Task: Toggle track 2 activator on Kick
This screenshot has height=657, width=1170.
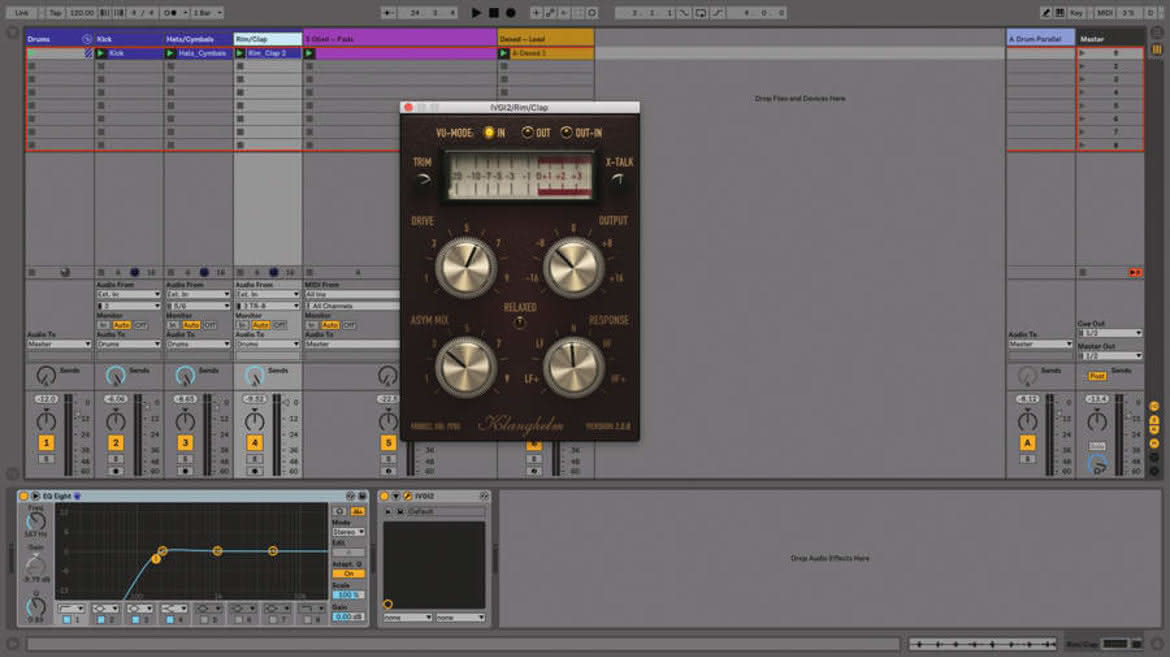Action: pos(116,443)
